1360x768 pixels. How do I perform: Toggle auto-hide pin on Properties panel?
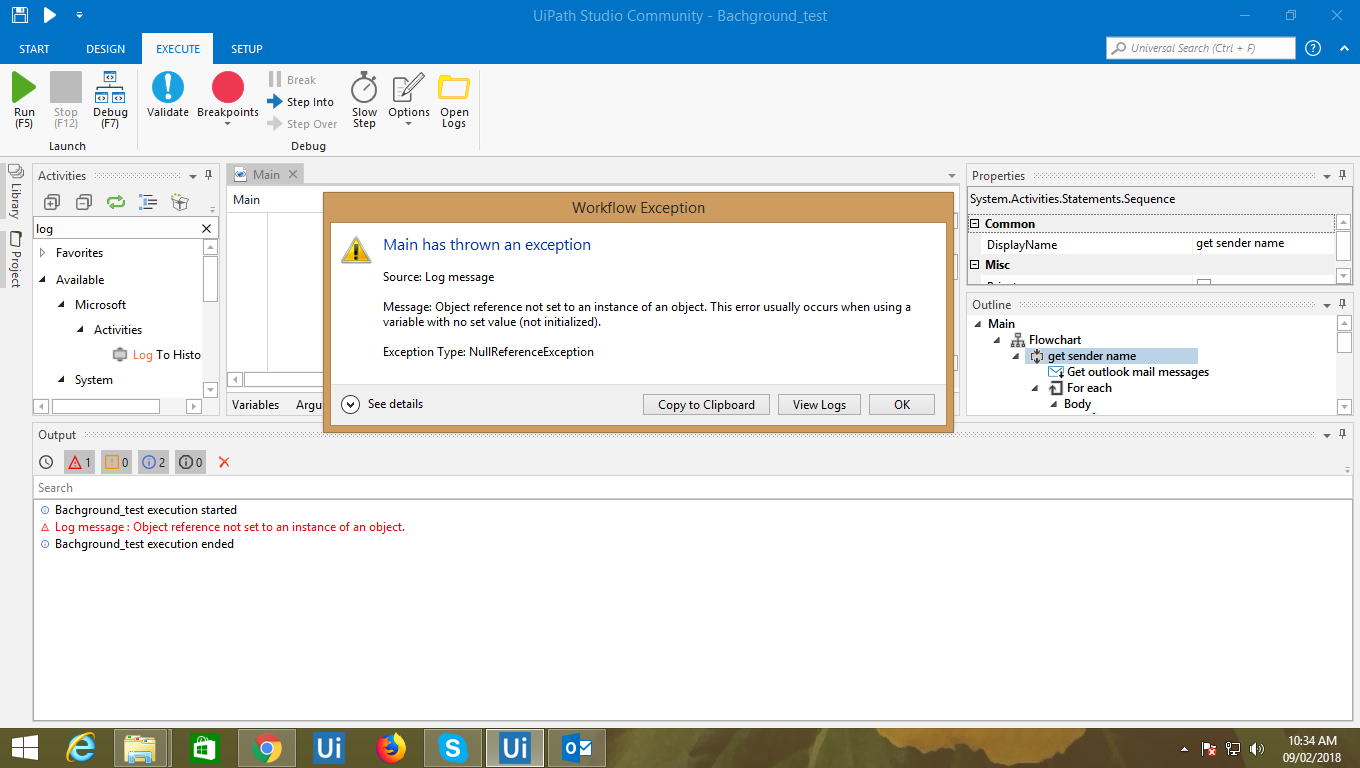coord(1342,175)
